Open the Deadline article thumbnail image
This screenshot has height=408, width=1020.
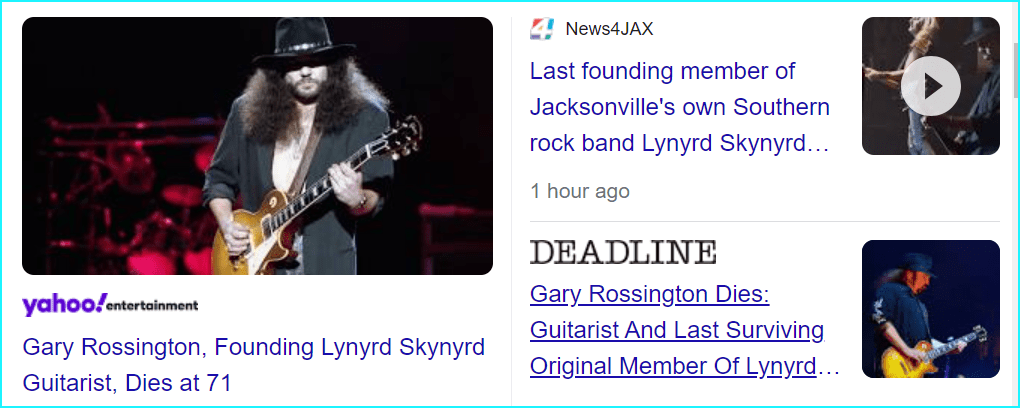click(930, 308)
